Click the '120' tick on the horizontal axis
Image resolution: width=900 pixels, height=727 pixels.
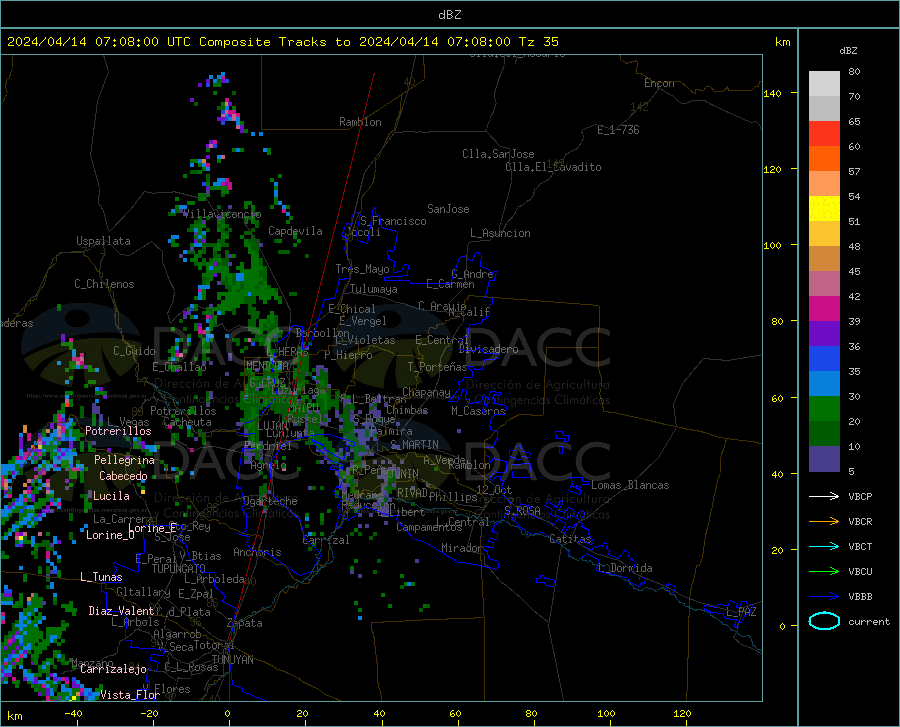click(x=682, y=713)
